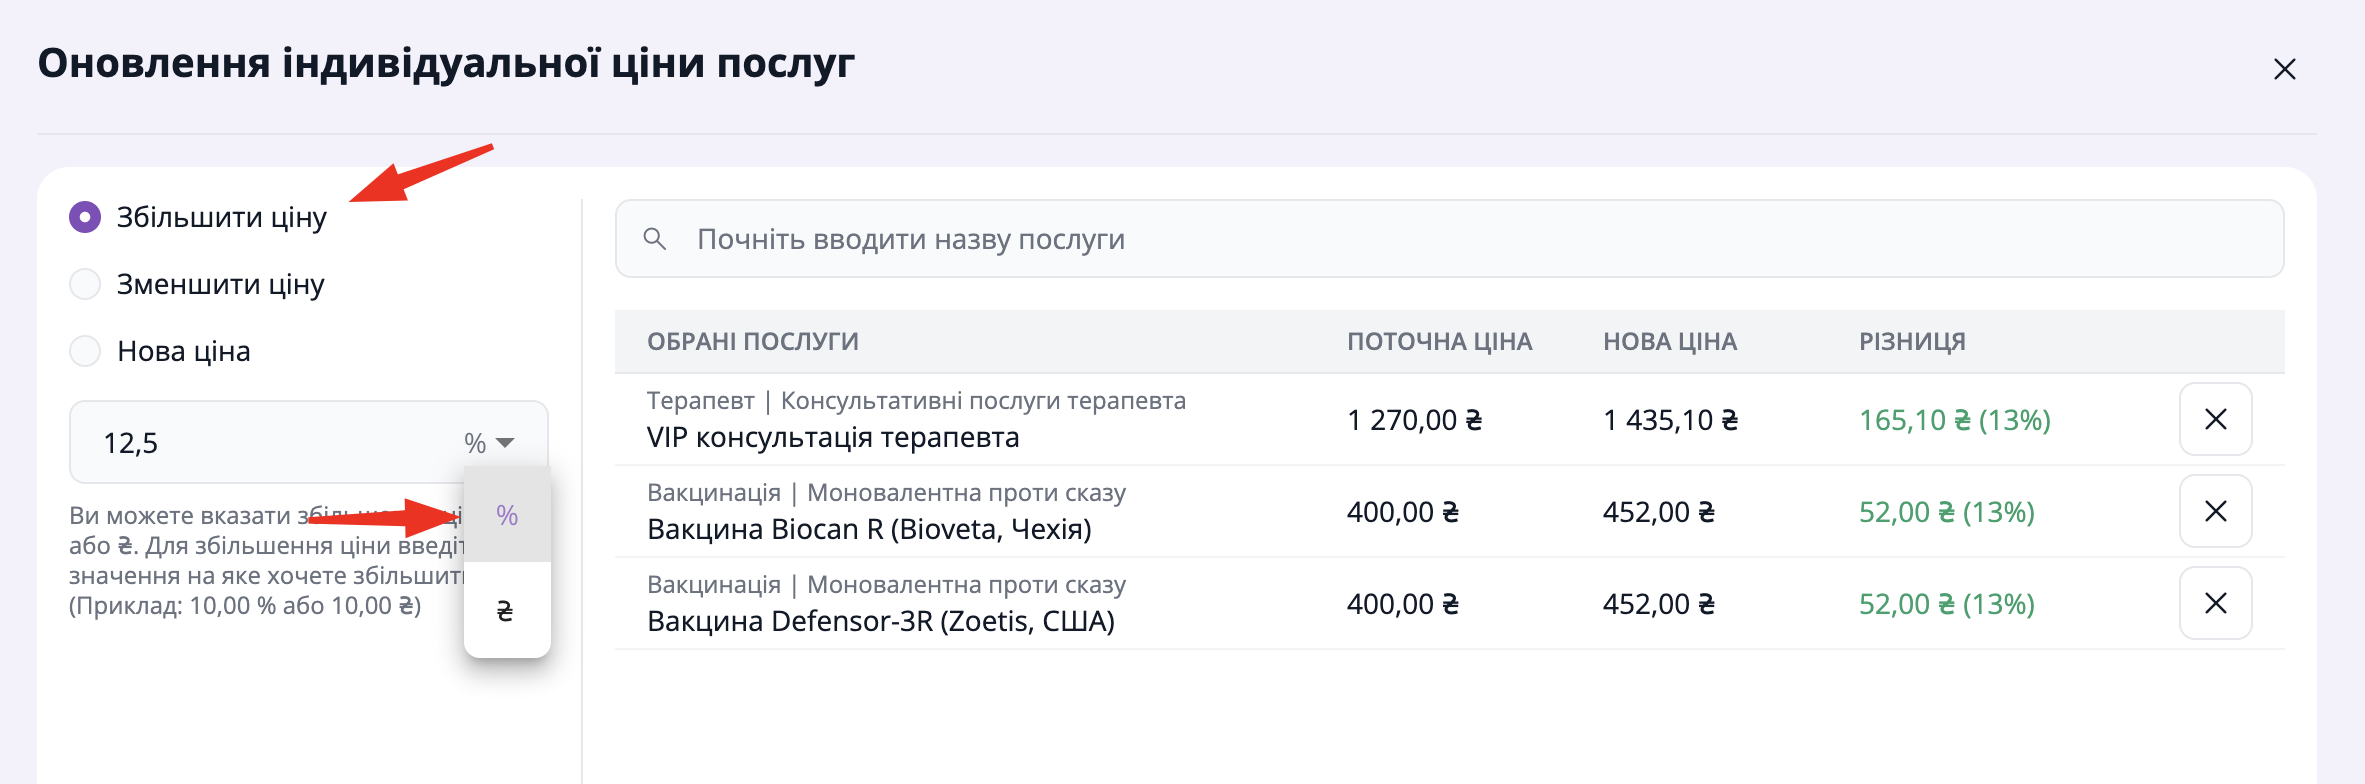Click the search magnifier icon
Screen dimensions: 2365x784
pyautogui.click(x=655, y=239)
